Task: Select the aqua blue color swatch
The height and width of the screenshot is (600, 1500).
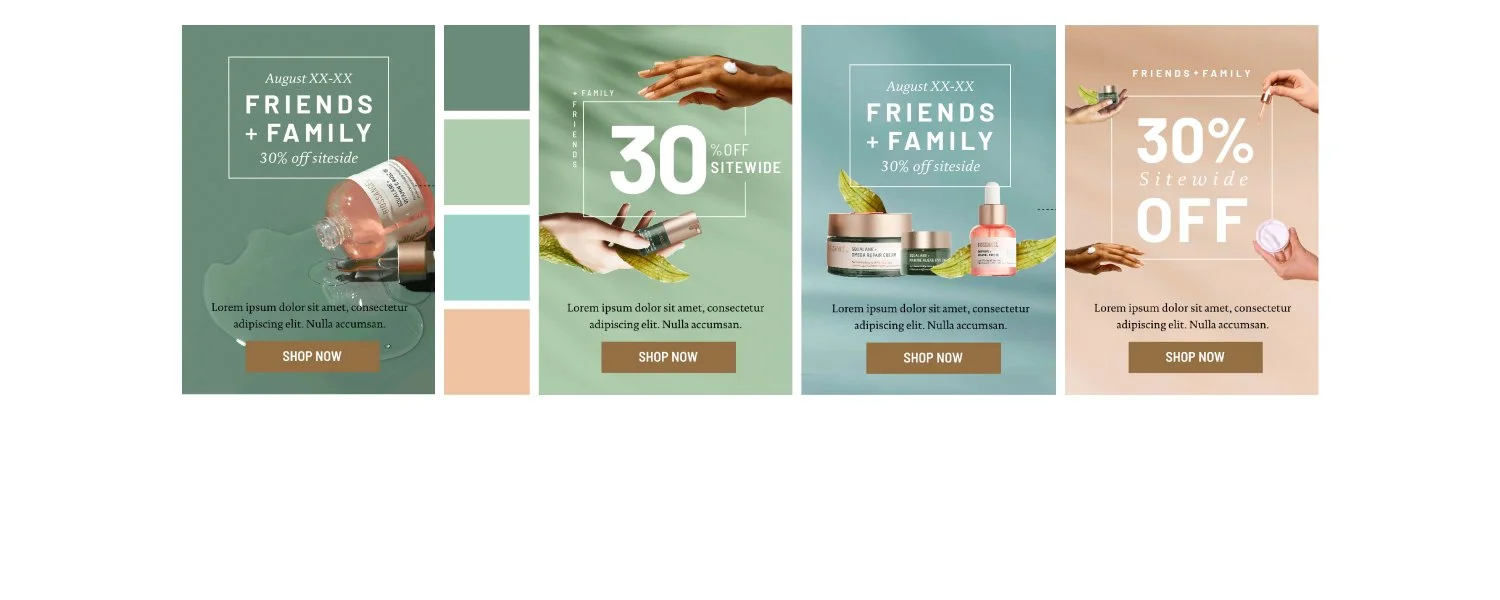Action: point(487,257)
